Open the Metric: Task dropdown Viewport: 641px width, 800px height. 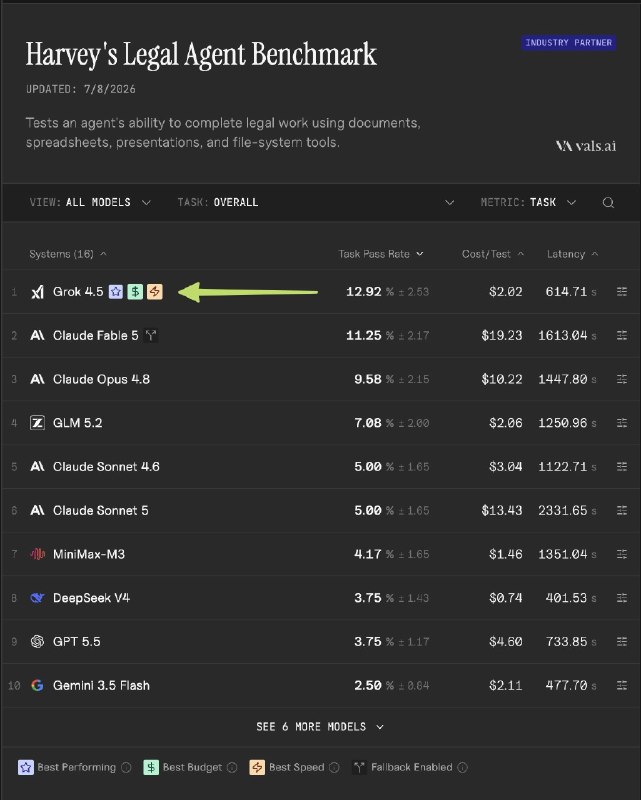click(528, 203)
